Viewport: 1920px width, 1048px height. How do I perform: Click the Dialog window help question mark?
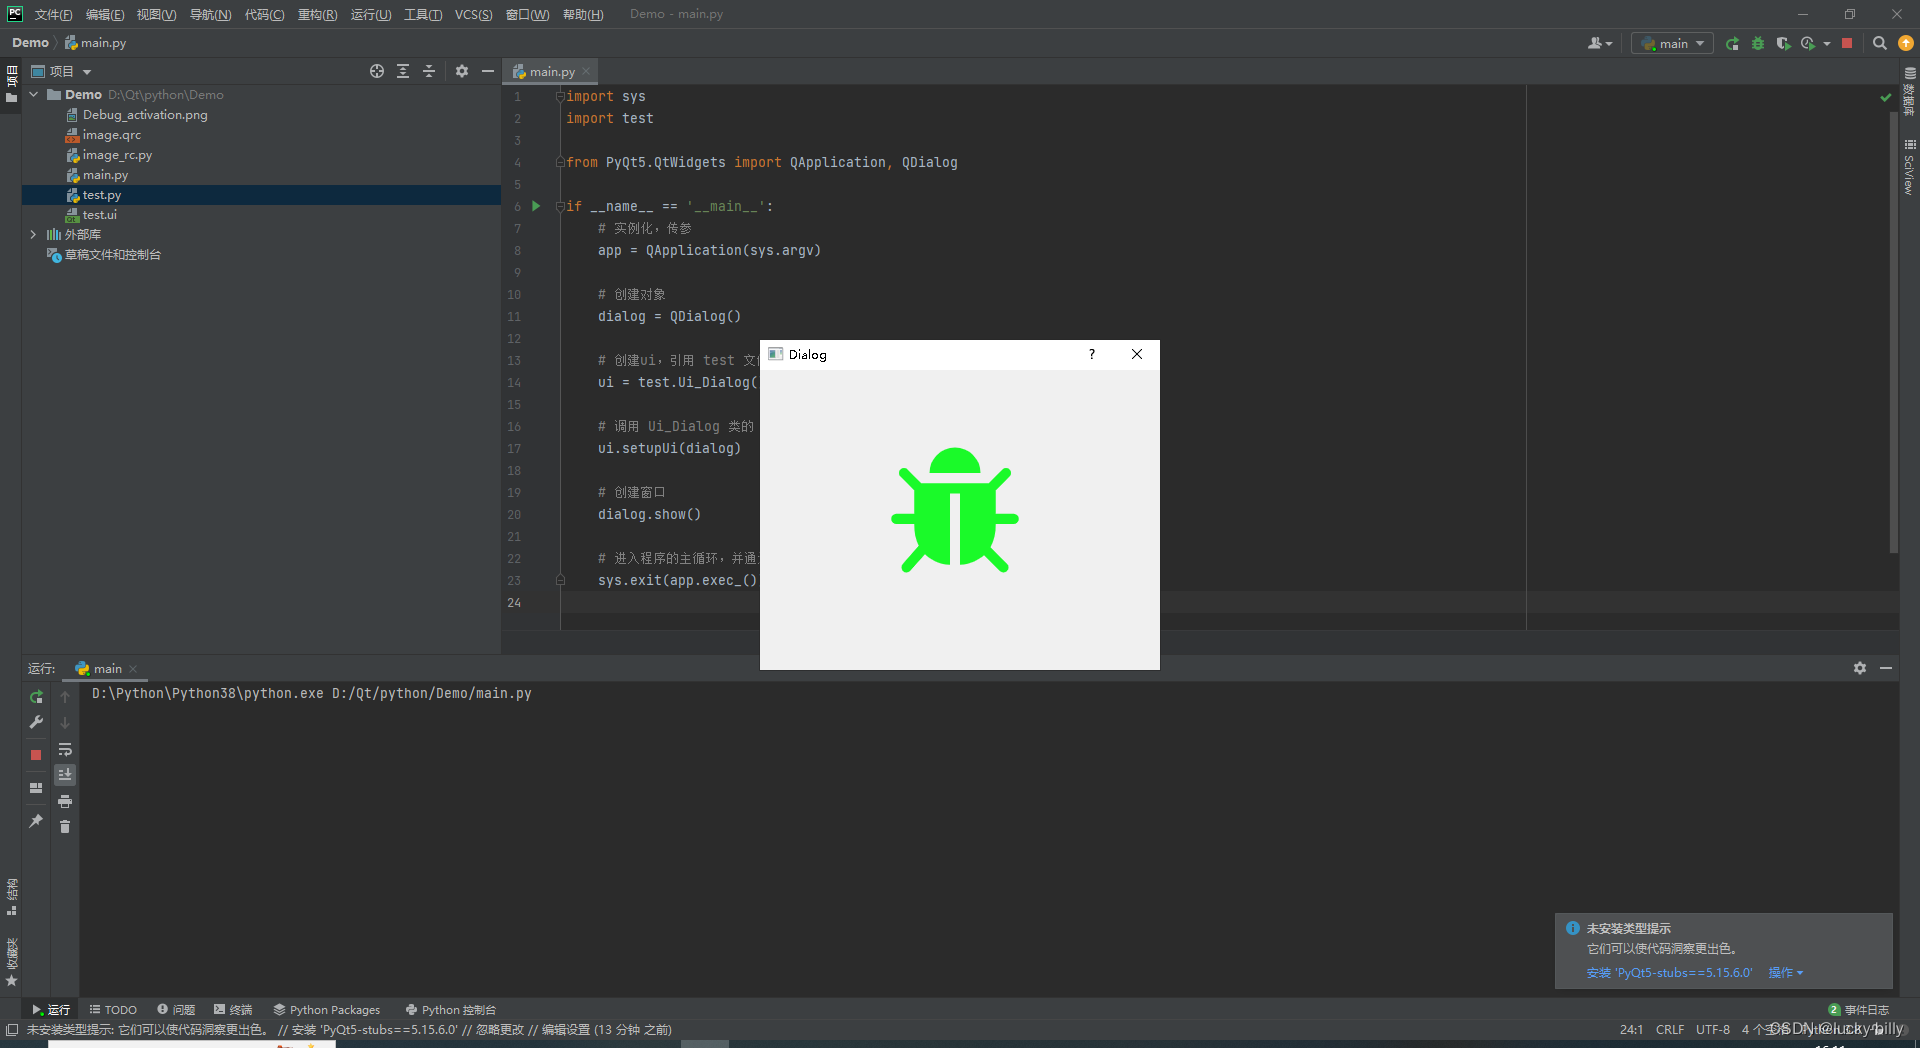[1092, 354]
